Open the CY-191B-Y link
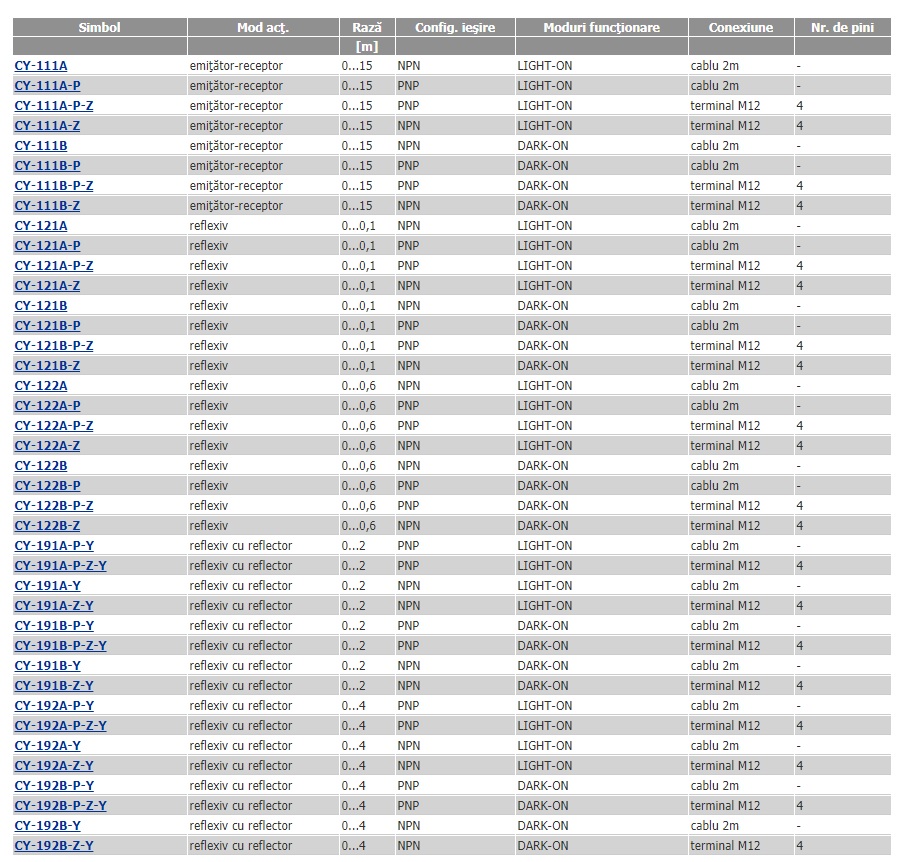 coord(47,666)
